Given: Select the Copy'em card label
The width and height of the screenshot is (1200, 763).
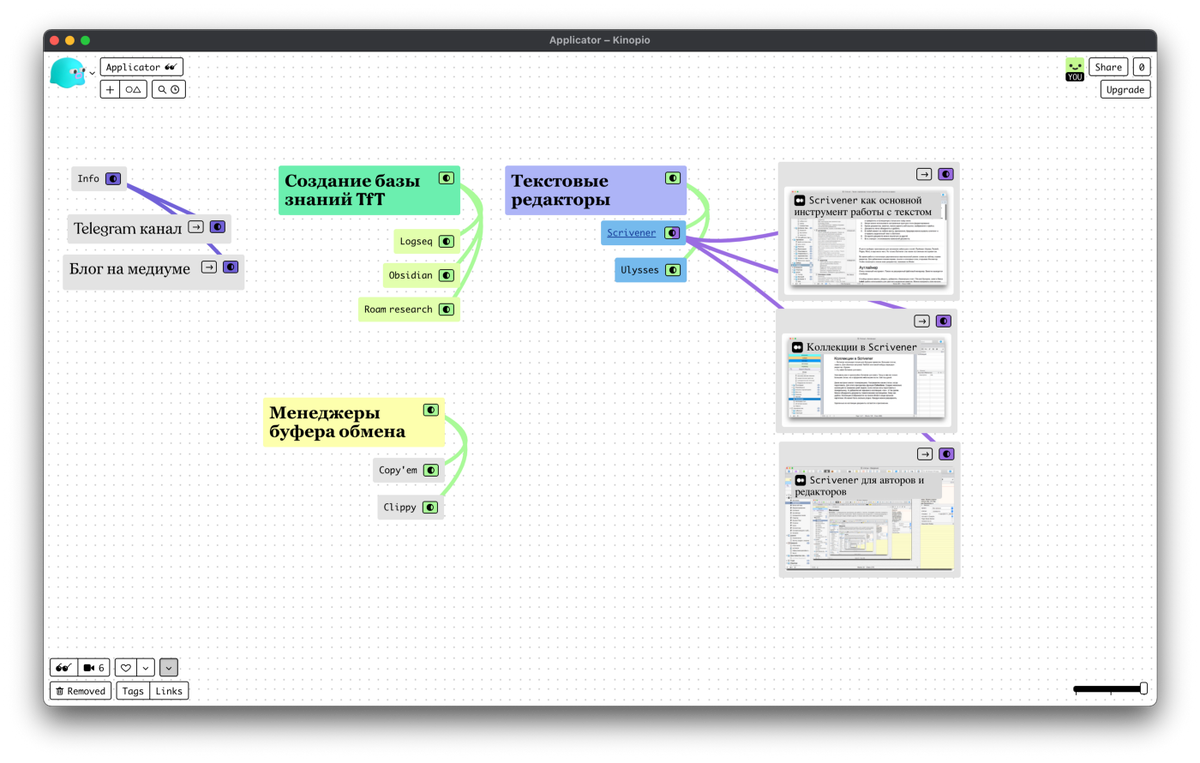Looking at the screenshot, I should tap(398, 470).
